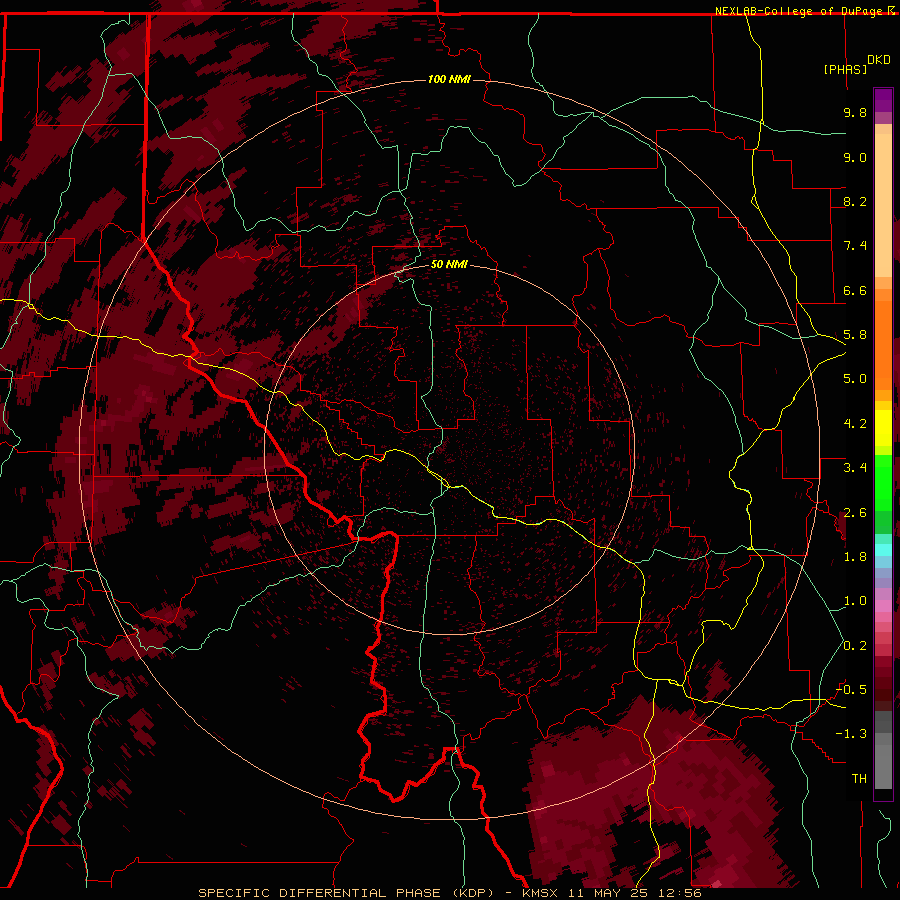Click the NEXLAB-College of DuPage label
Screen dimensions: 900x900
pos(799,11)
